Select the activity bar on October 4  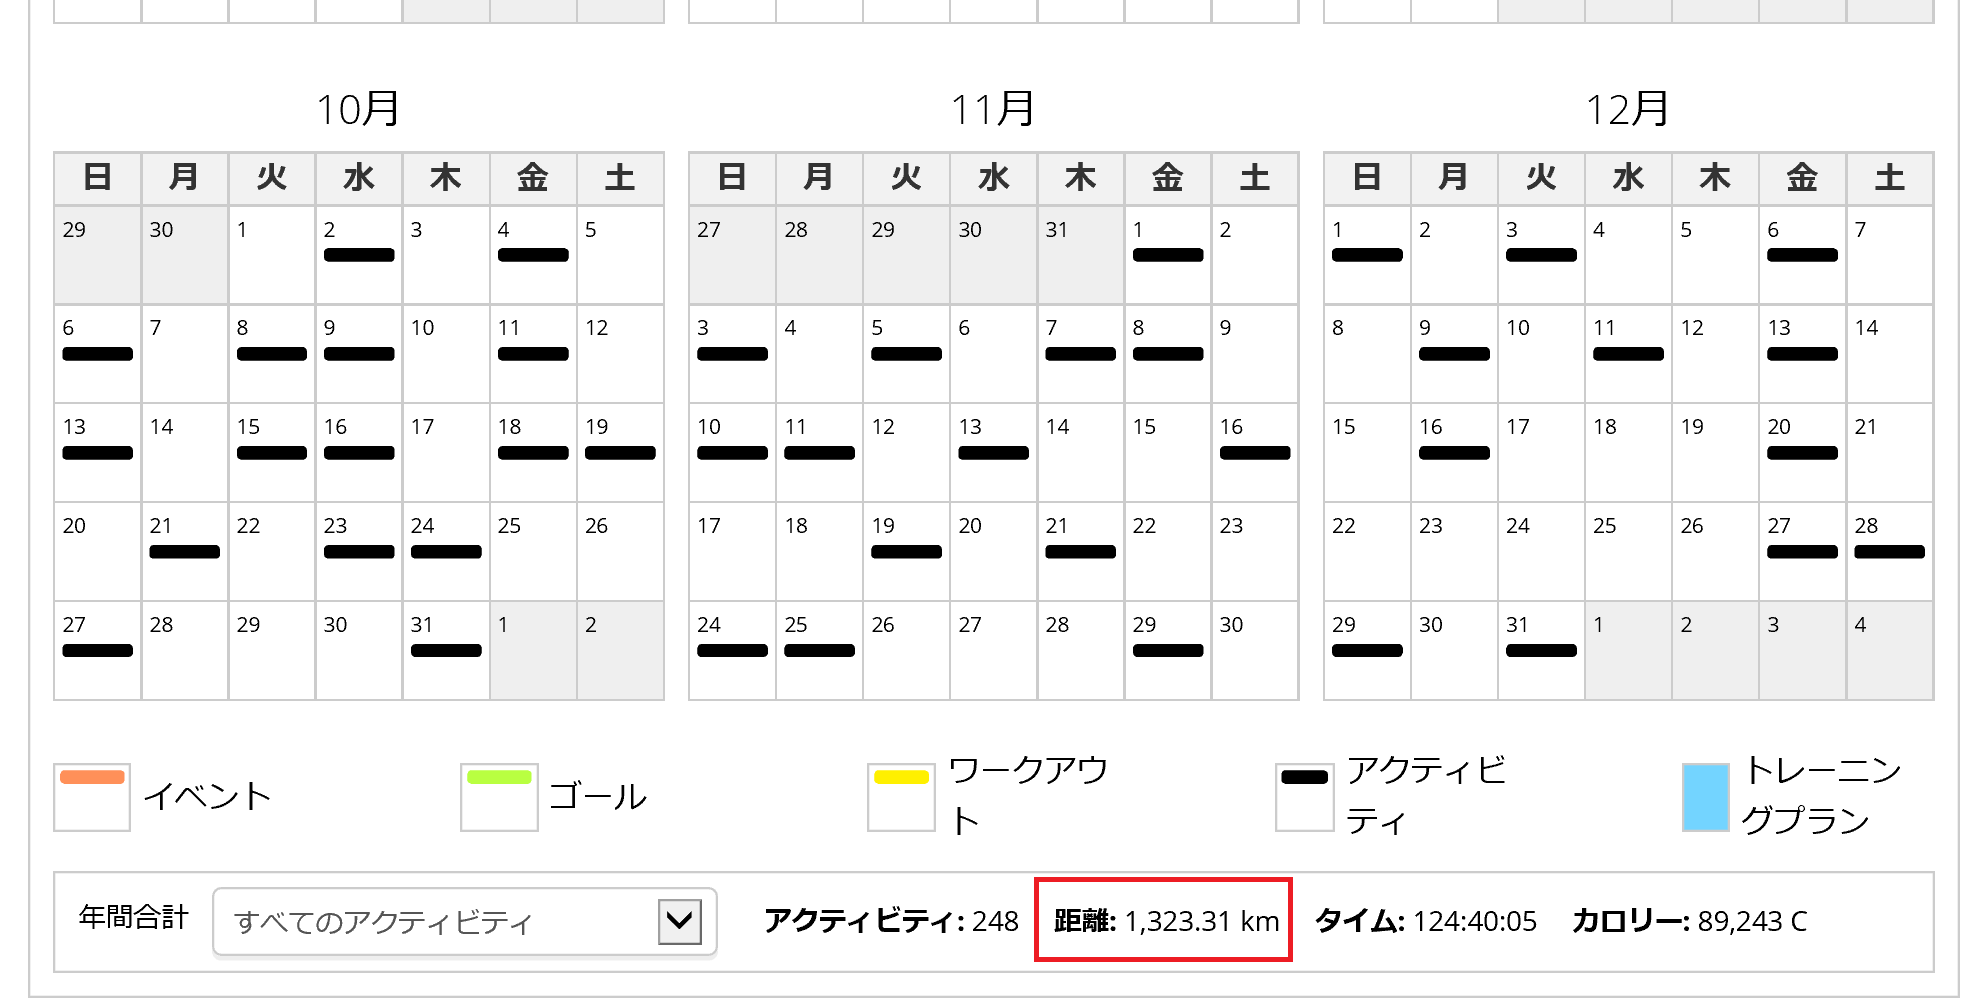(x=533, y=255)
